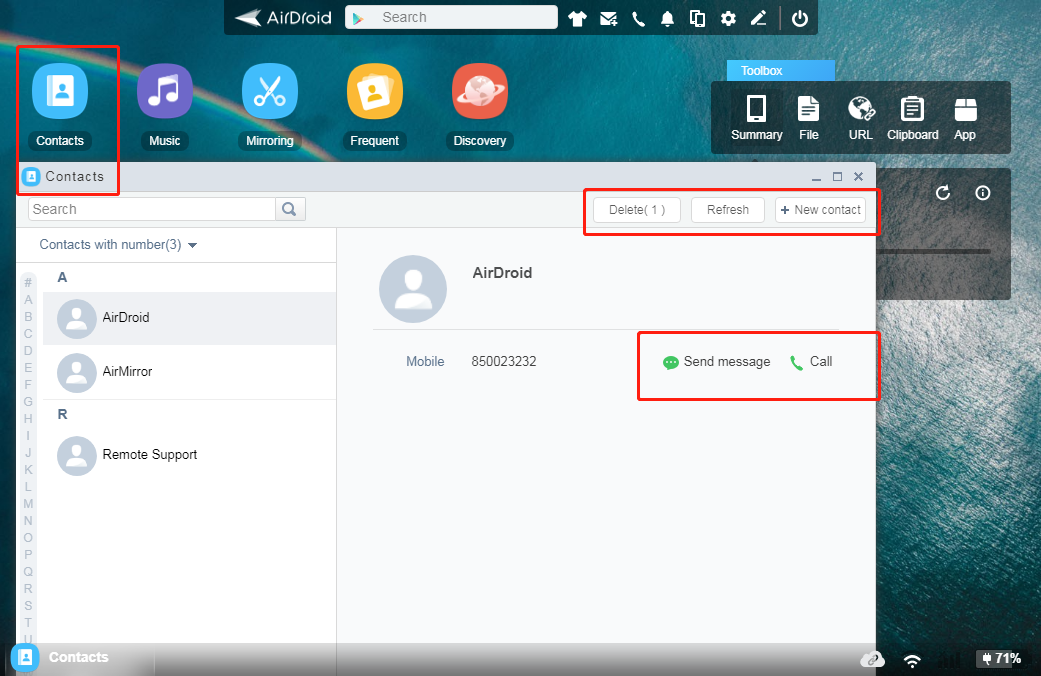The image size is (1041, 676).
Task: Open the Music app
Action: click(x=164, y=90)
